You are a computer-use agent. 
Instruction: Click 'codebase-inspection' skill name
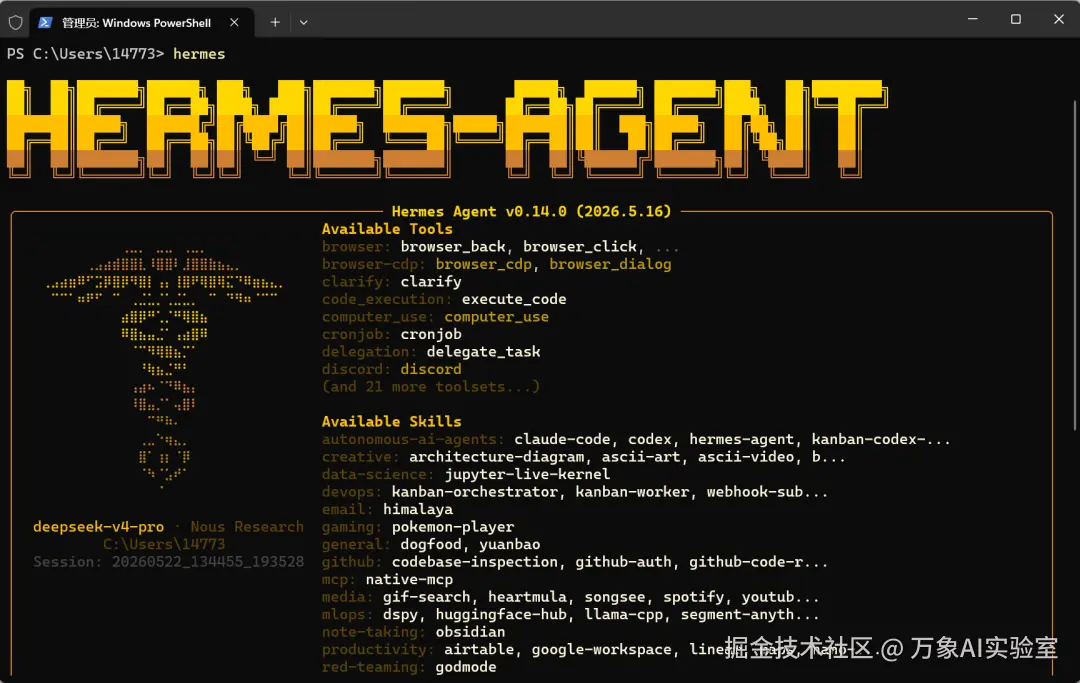point(475,562)
